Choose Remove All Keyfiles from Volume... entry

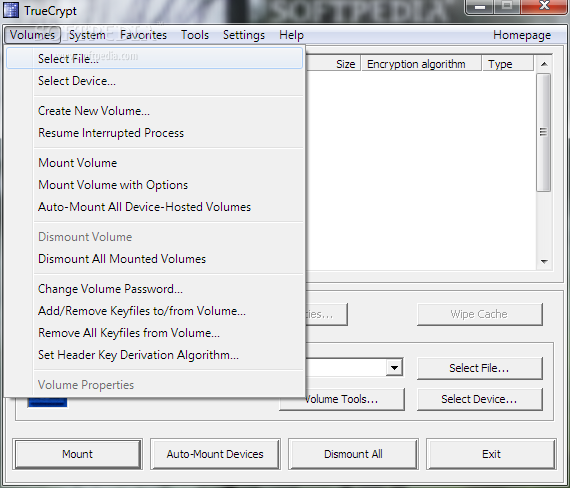[154, 333]
